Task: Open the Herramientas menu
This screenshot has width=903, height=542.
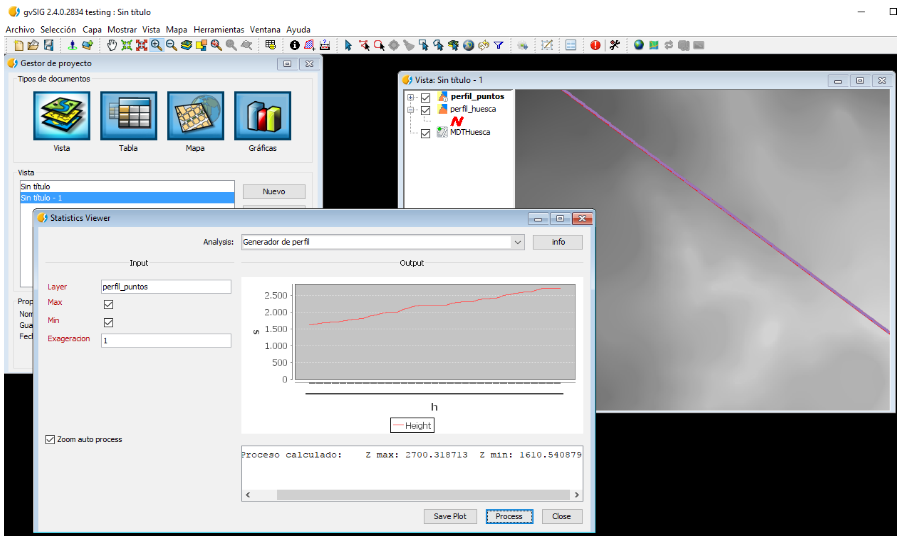Action: pyautogui.click(x=218, y=30)
